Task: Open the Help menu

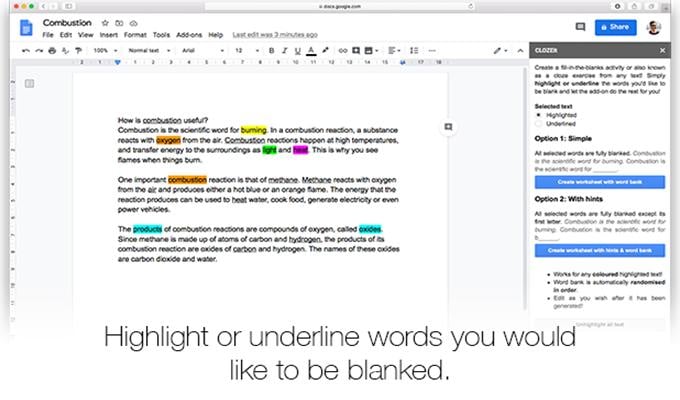Action: pos(216,35)
